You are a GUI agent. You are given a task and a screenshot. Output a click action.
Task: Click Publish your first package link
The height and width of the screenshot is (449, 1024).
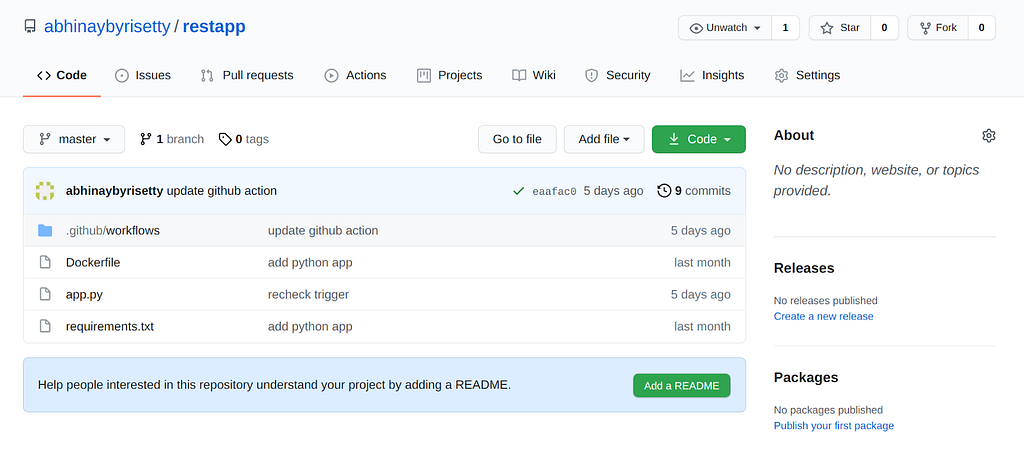834,426
